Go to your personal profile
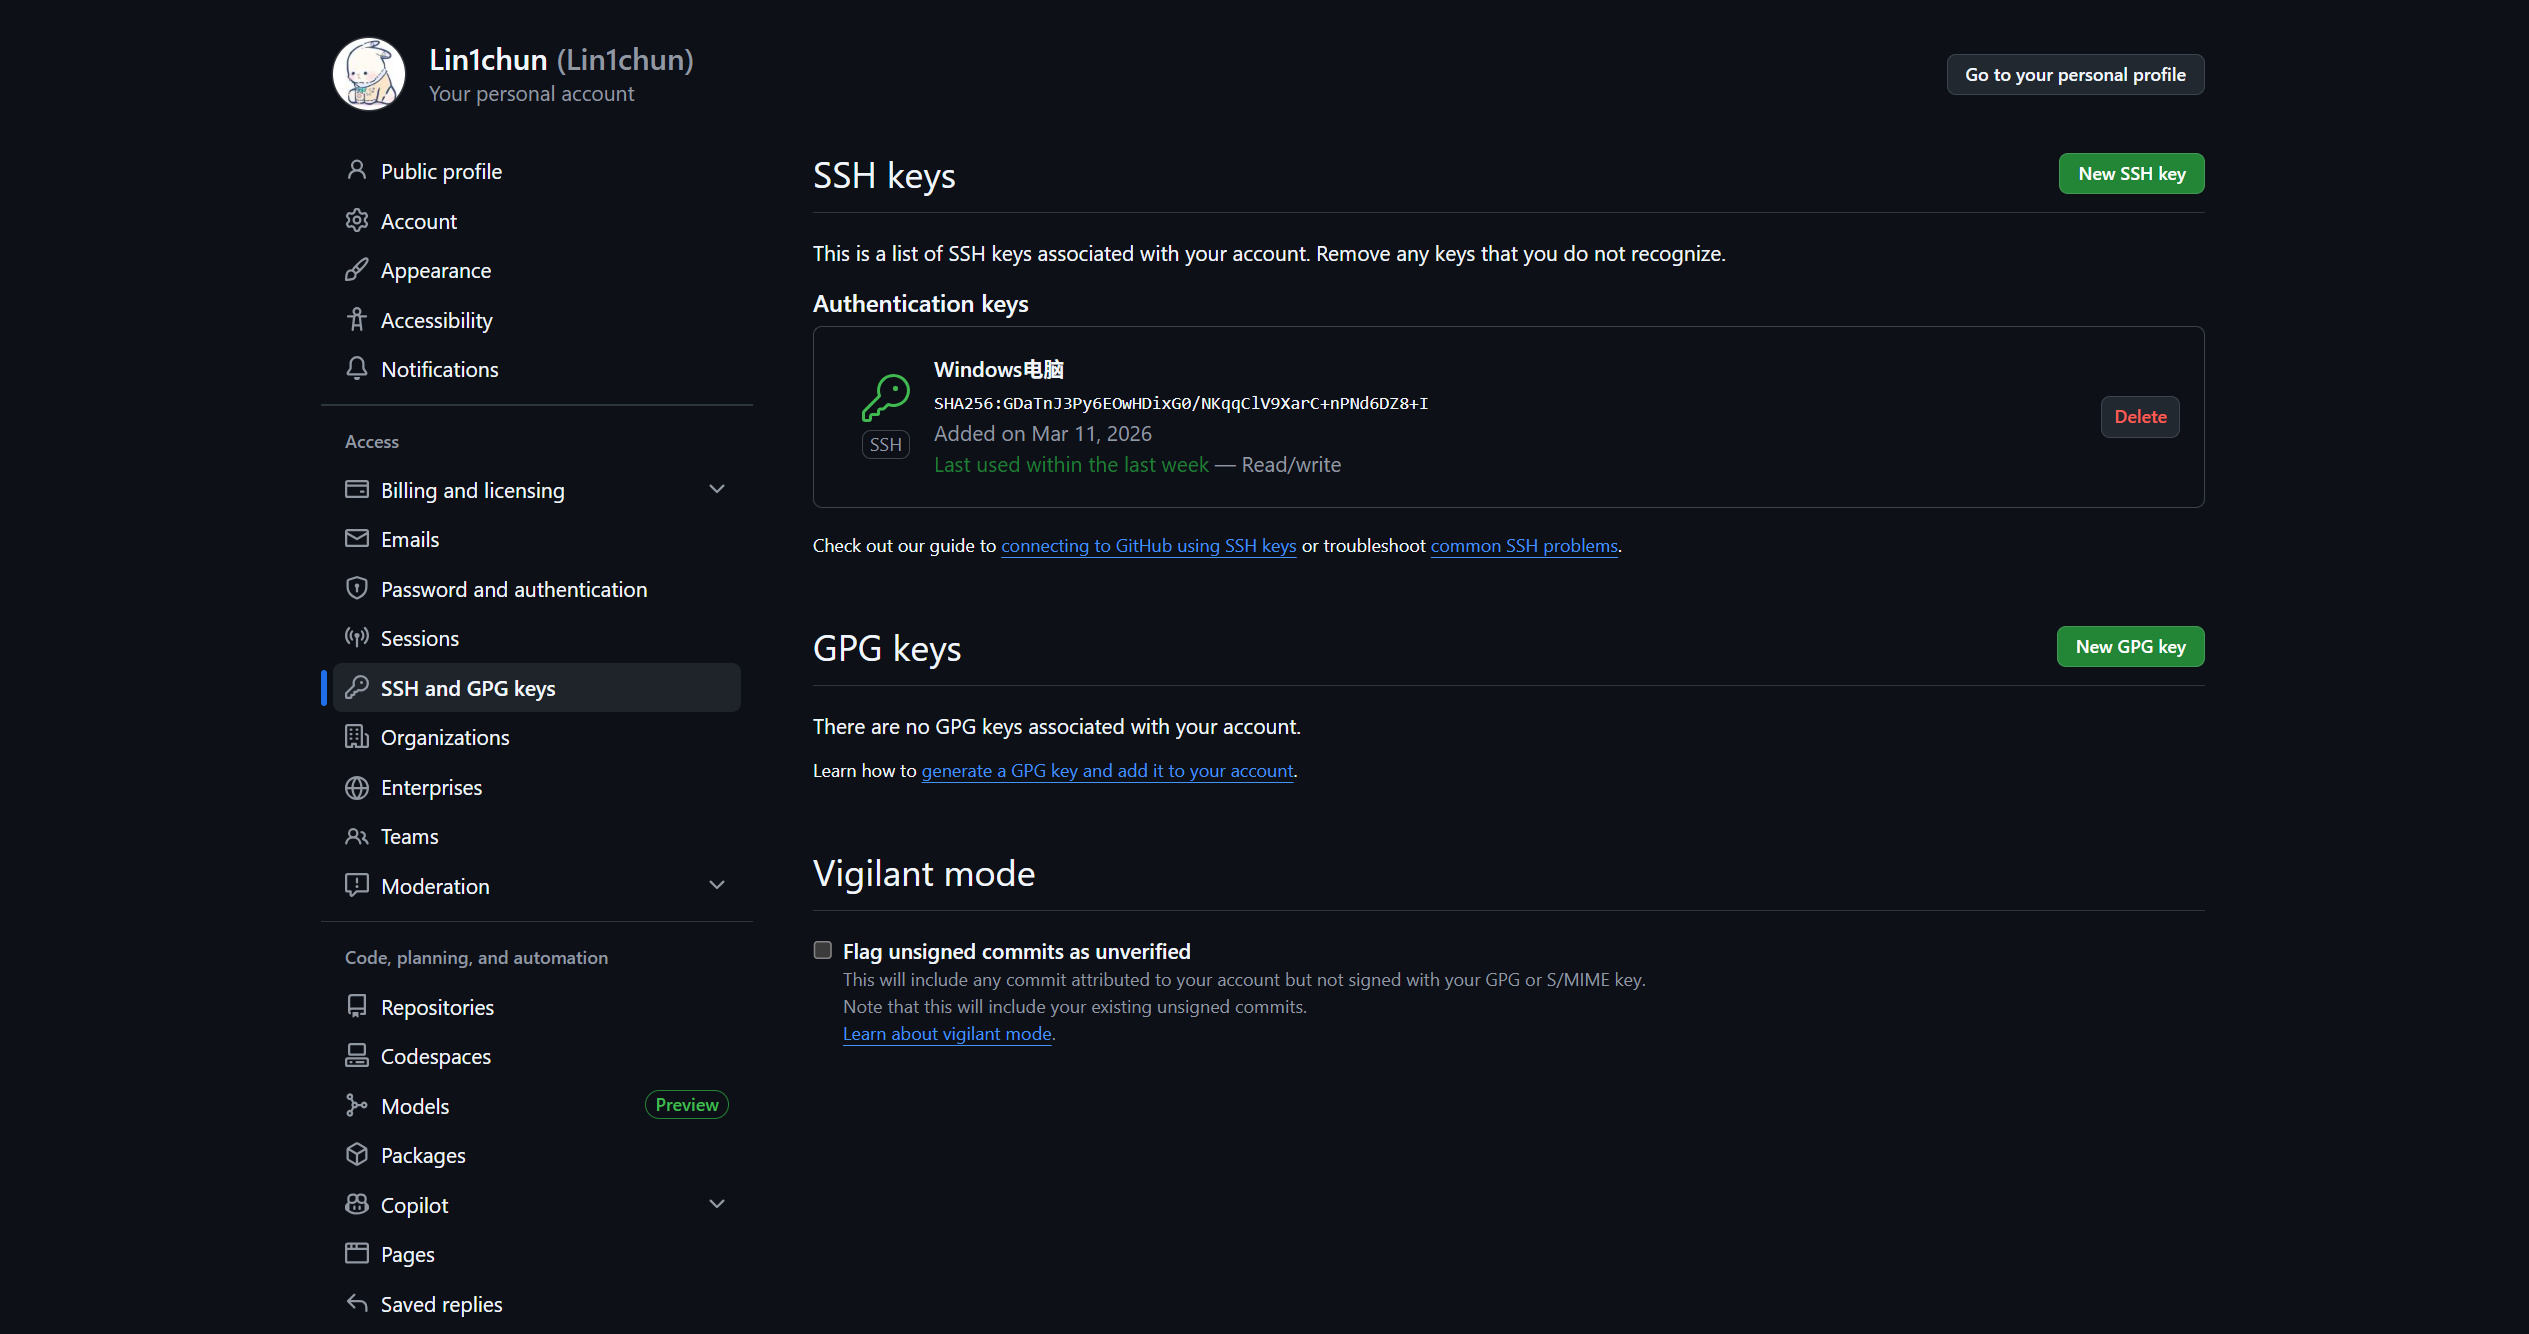The image size is (2529, 1334). point(2075,75)
